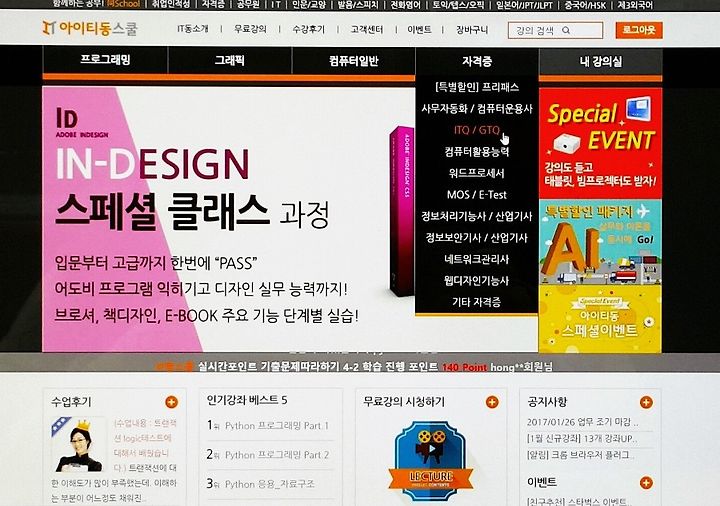
Task: Open notice 2017/01/26 업무 조기 마감
Action: tap(582, 422)
